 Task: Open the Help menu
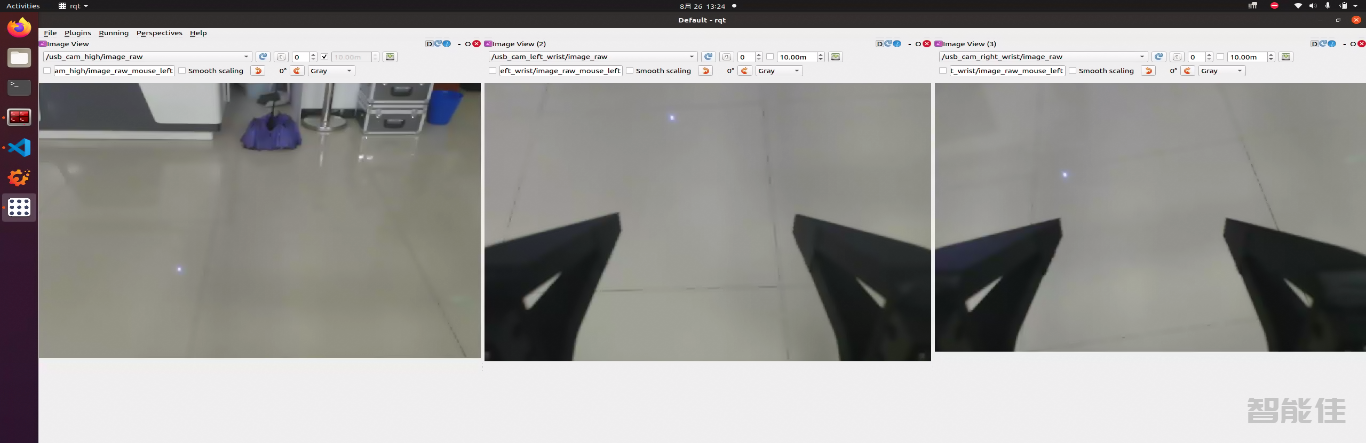coord(198,33)
